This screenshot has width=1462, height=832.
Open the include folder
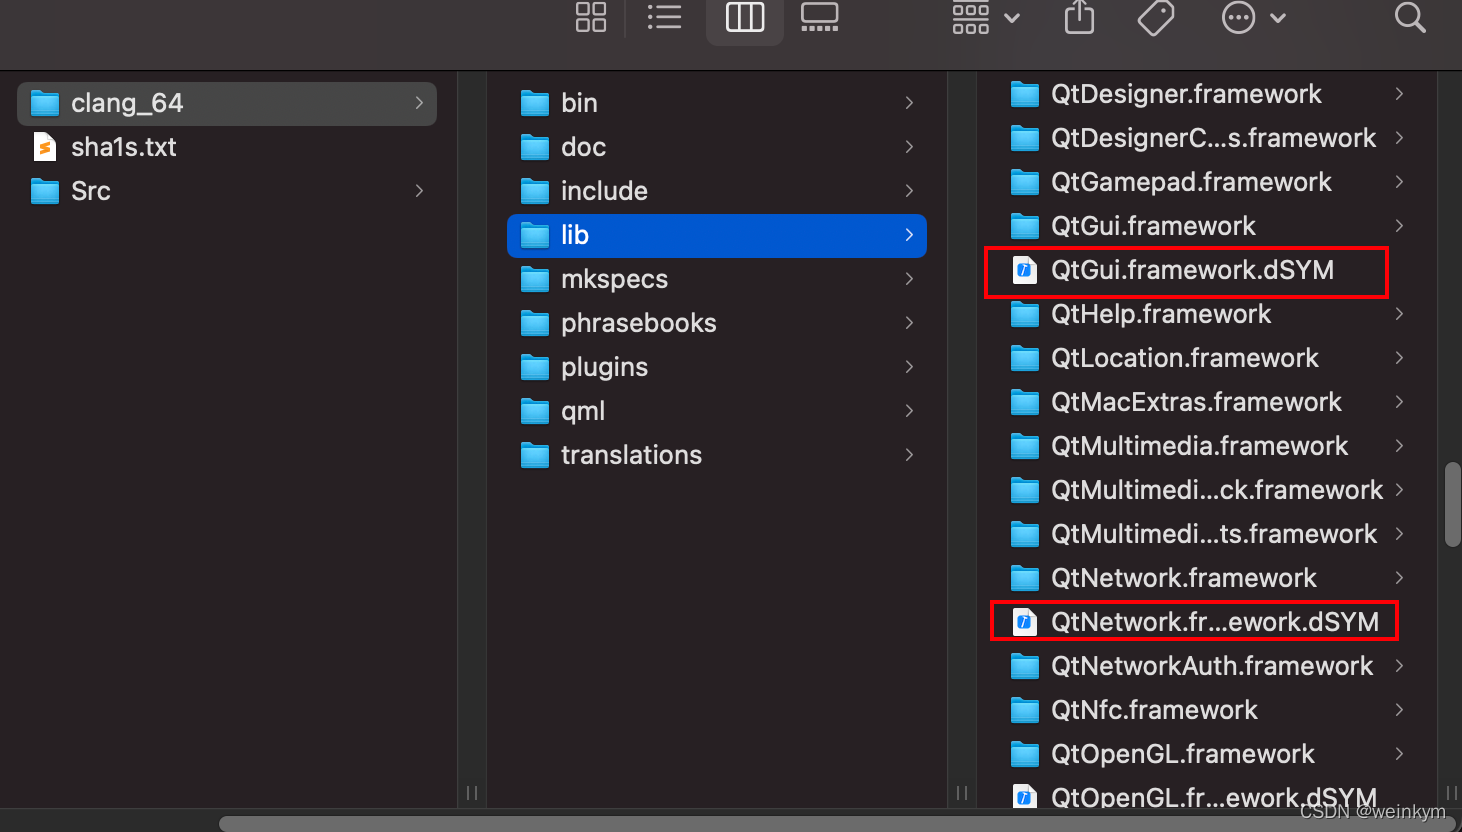pos(717,191)
